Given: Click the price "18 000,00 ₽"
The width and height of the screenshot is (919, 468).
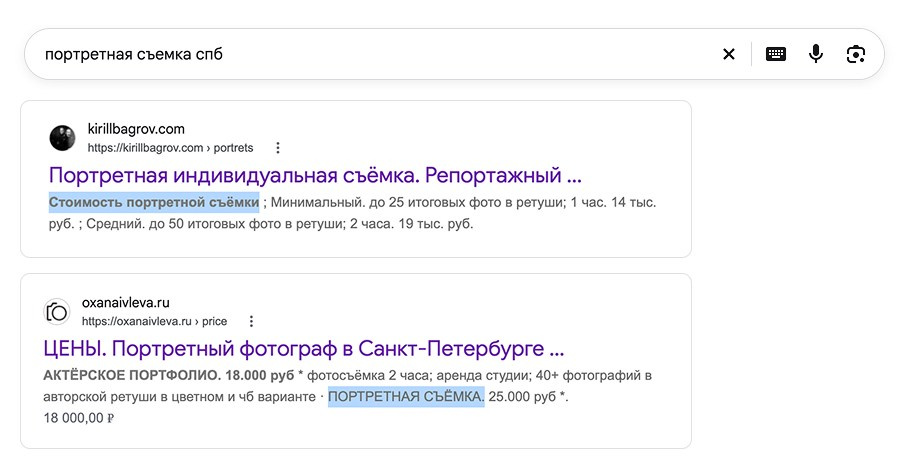Looking at the screenshot, I should (79, 418).
